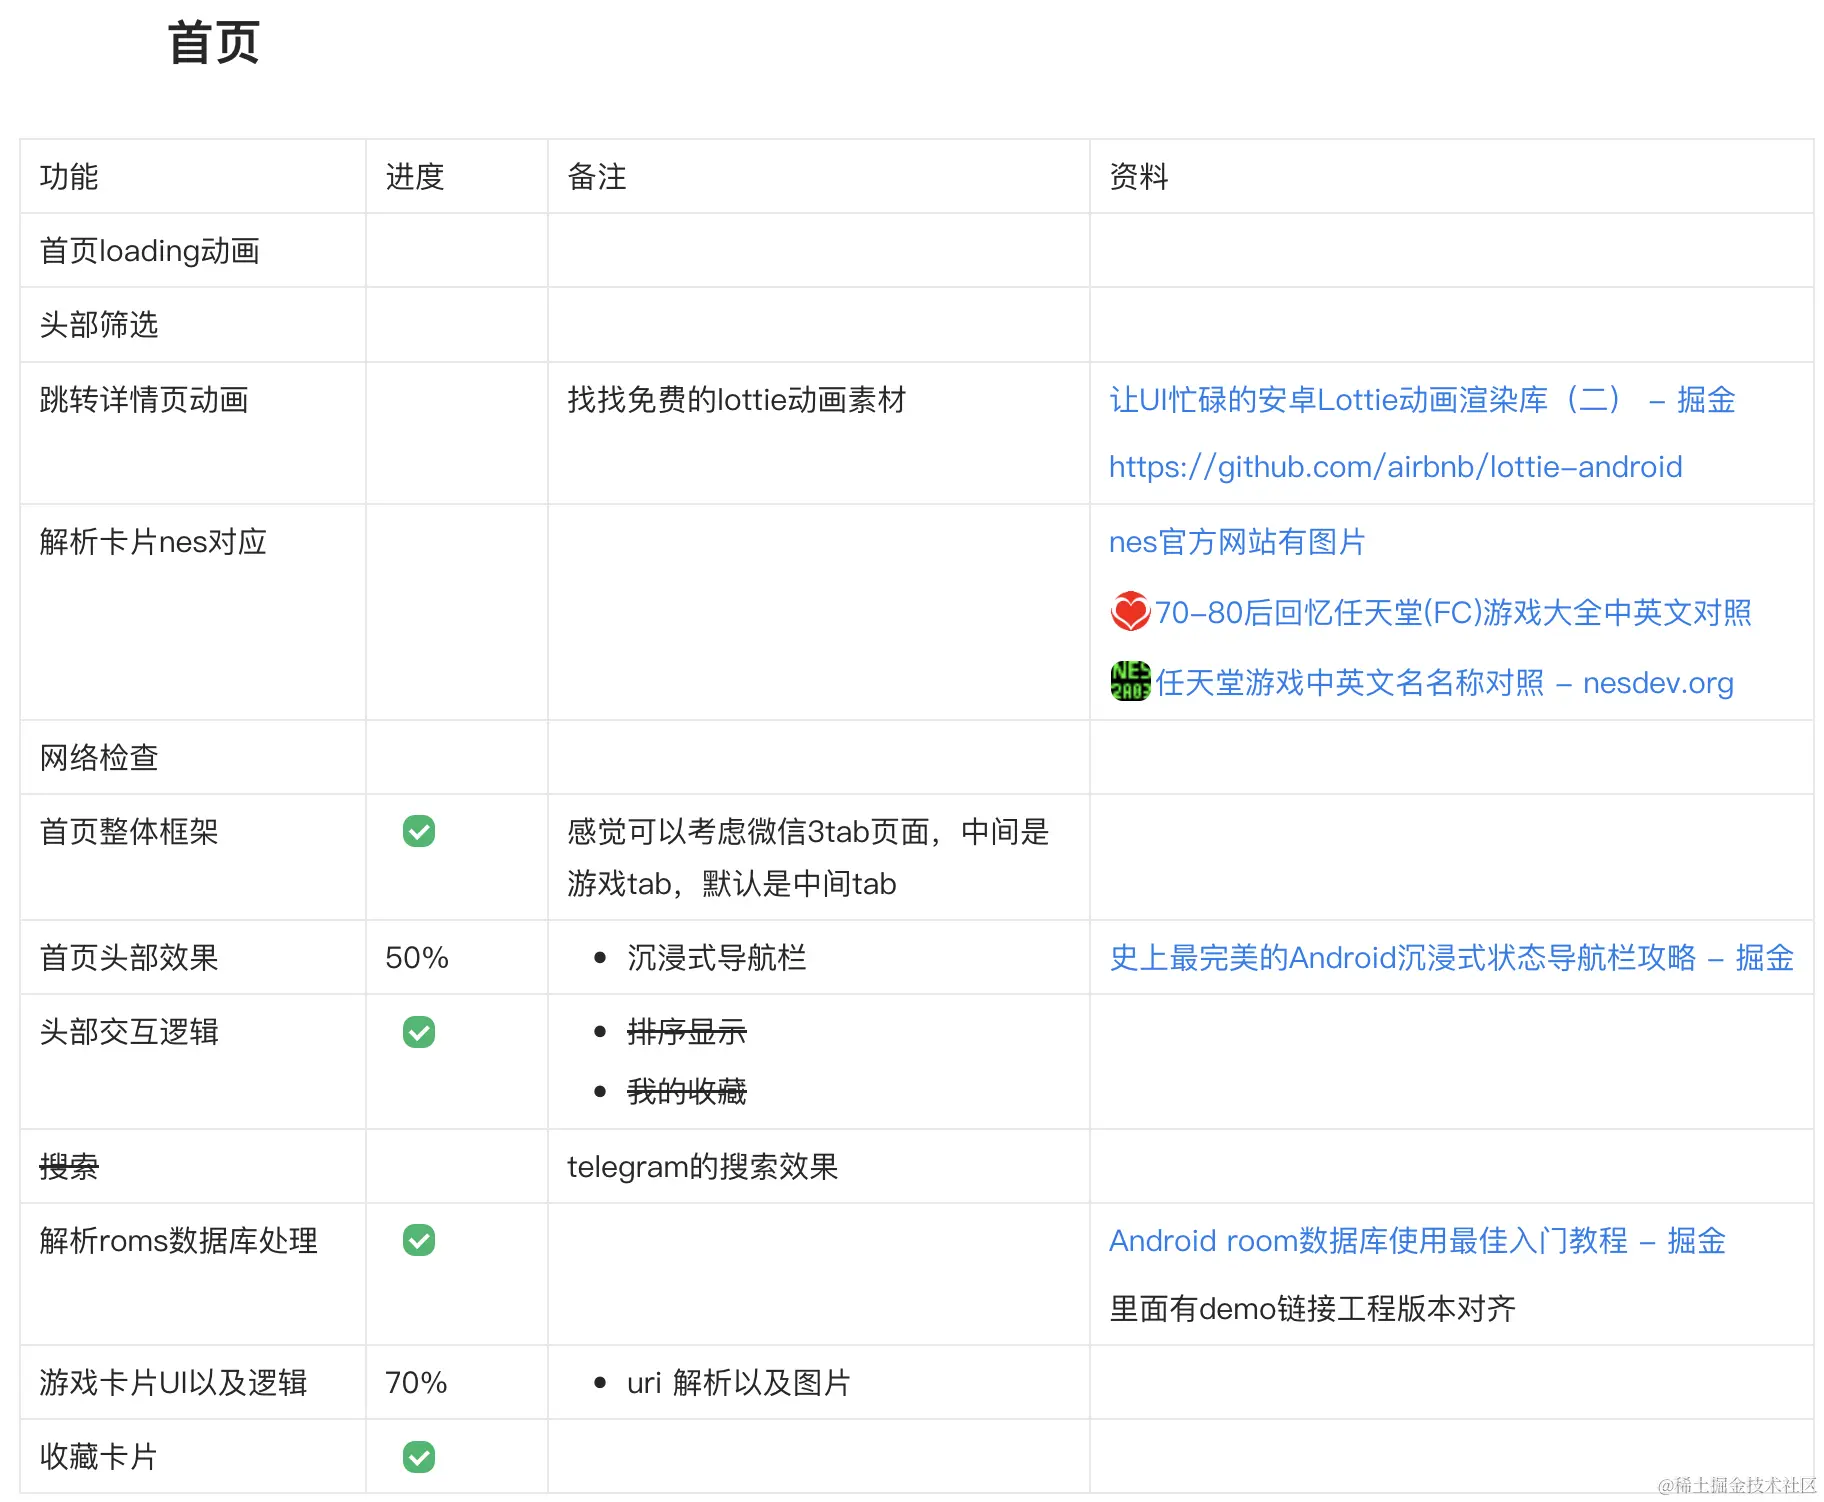Open the nes官方网站有图片 link
Screen dimensions: 1824x1502
(1237, 542)
